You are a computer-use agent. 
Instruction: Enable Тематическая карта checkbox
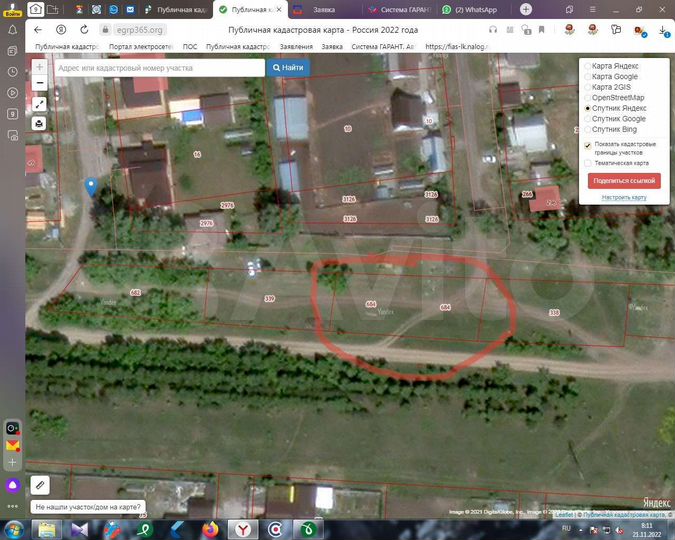point(588,163)
